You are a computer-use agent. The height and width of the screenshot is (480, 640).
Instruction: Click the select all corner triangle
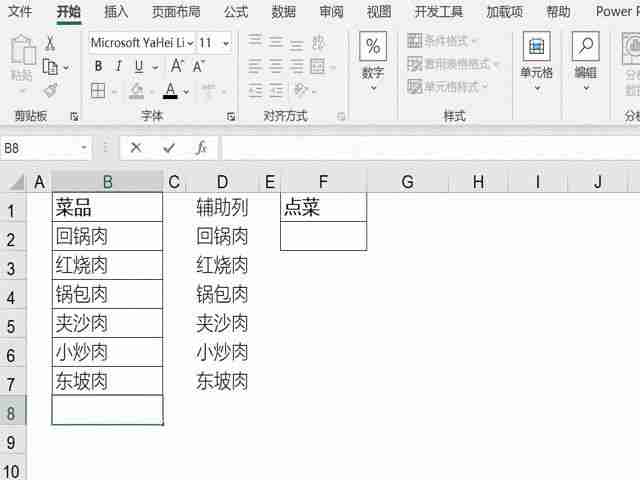(x=16, y=181)
